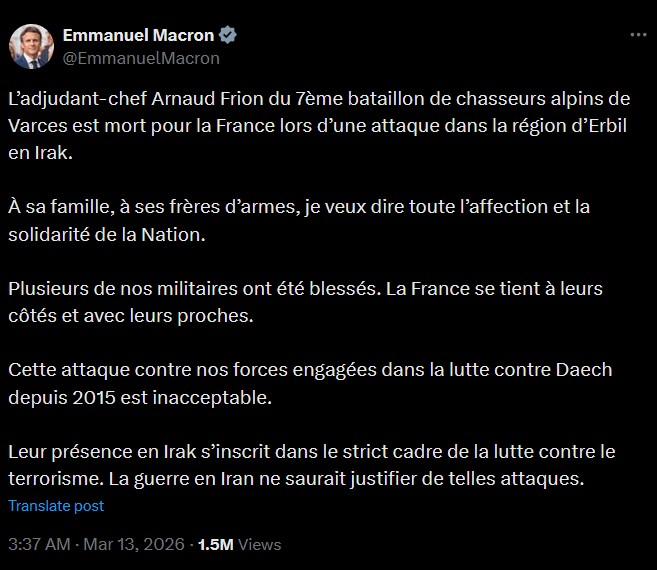Image resolution: width=657 pixels, height=570 pixels.
Task: Click the blue verified badge
Action: (228, 35)
